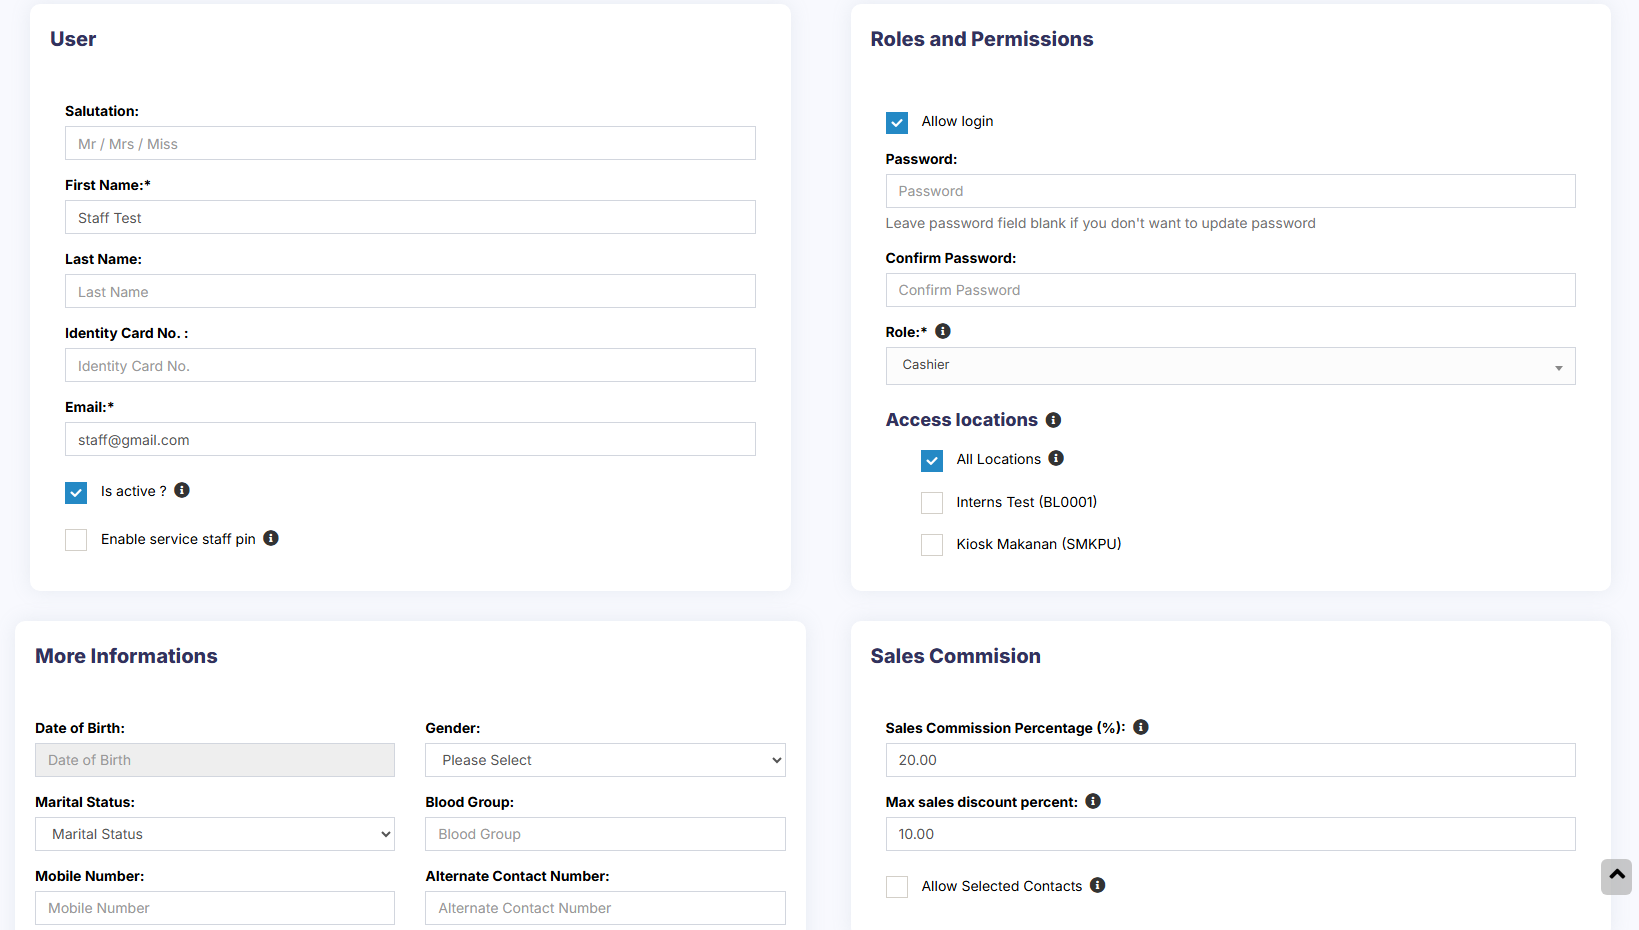Enable the service staff pin checkbox

(76, 540)
